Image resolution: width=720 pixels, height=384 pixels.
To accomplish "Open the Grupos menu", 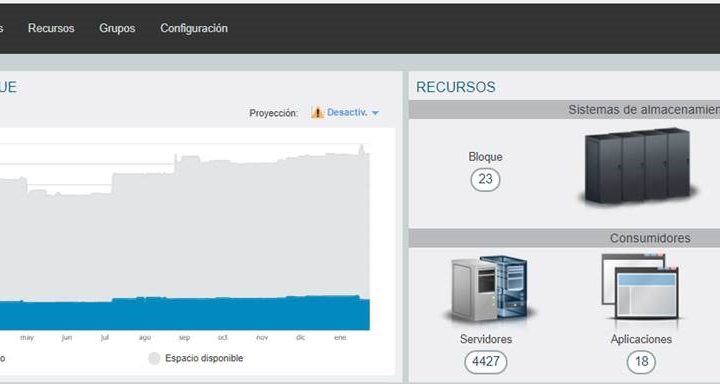I will click(117, 28).
